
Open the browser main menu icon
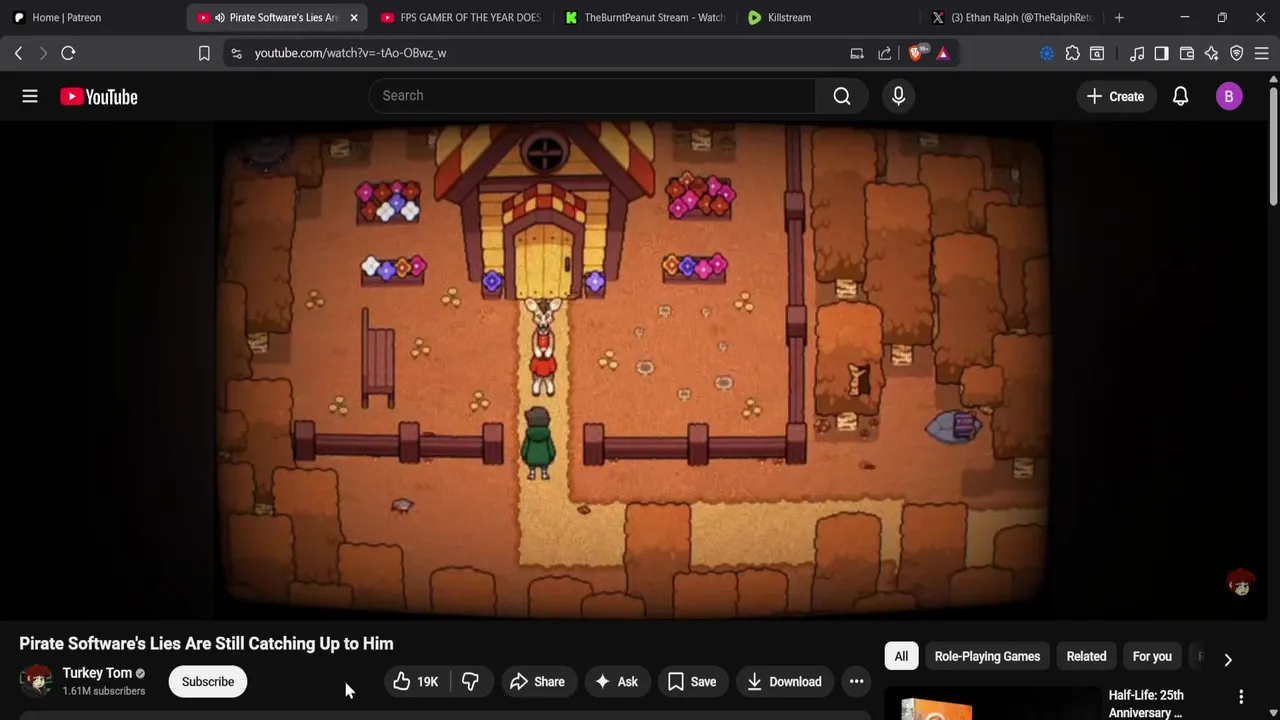tap(1261, 53)
